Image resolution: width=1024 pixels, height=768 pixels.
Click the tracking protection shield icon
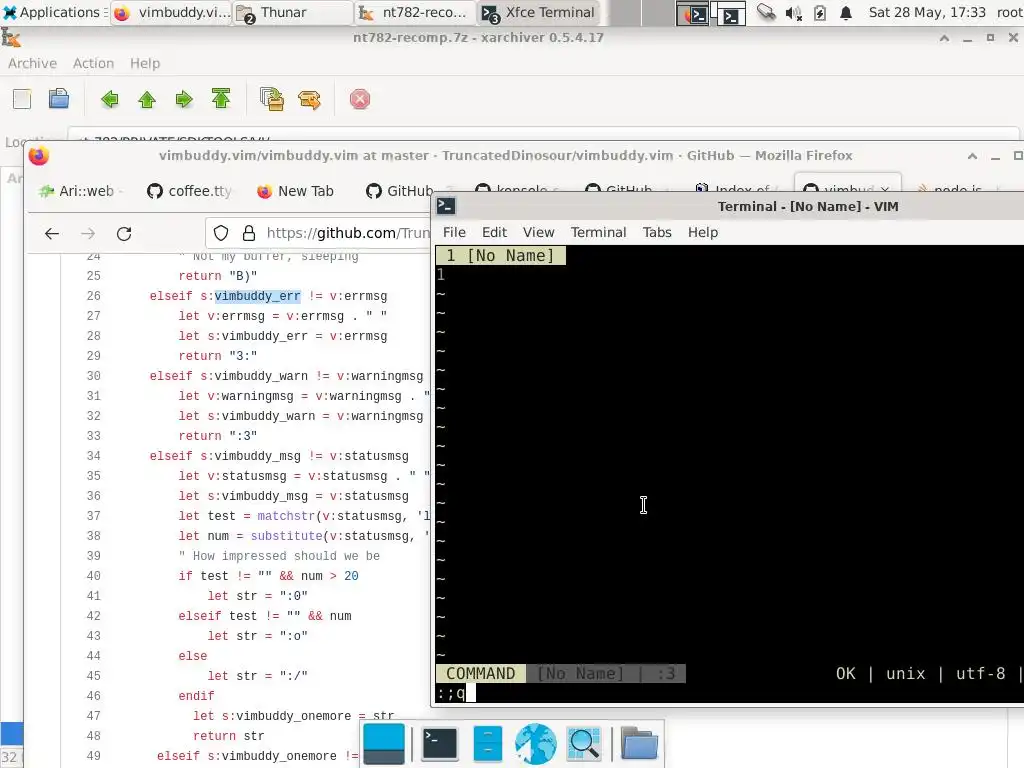(x=221, y=233)
